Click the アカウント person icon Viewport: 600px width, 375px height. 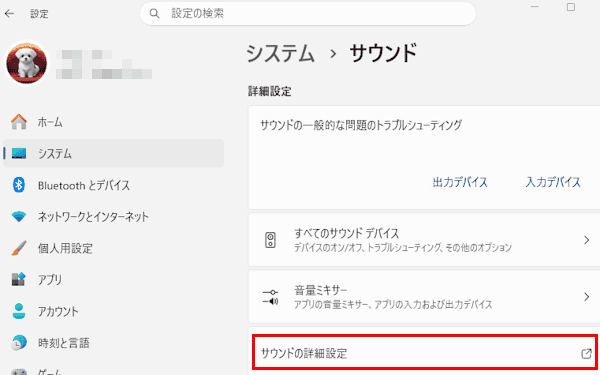(x=19, y=311)
